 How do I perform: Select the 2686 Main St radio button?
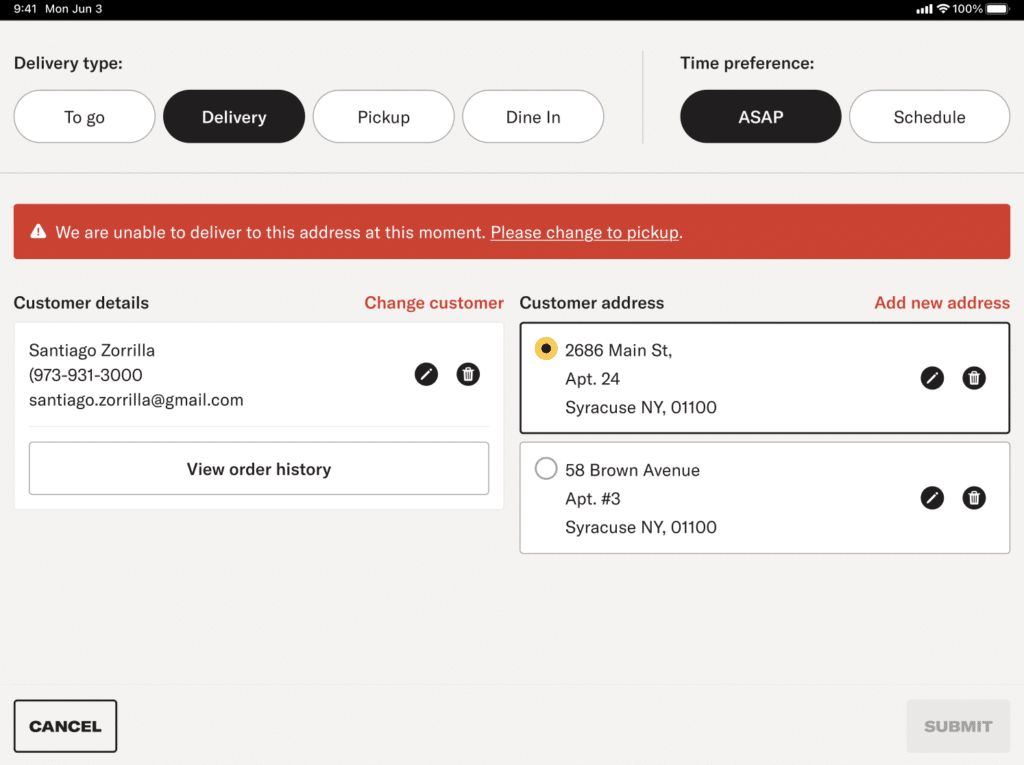pos(546,349)
